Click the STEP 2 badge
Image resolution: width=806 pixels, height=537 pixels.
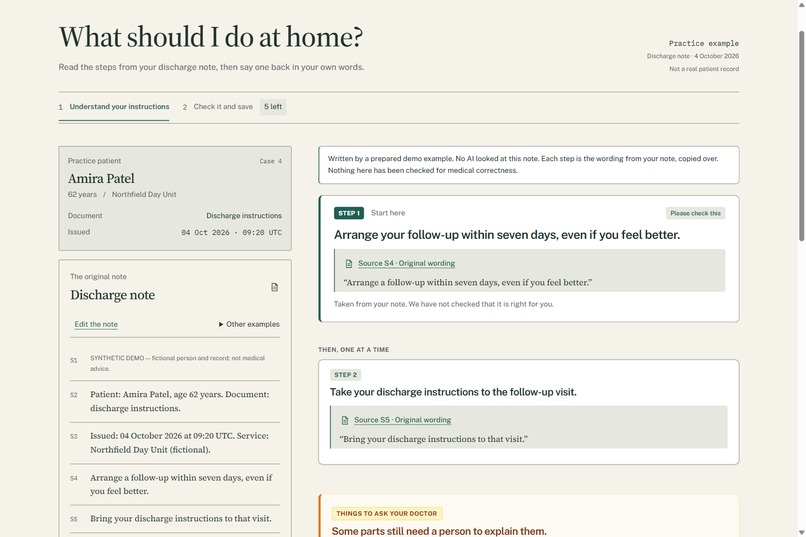point(345,375)
